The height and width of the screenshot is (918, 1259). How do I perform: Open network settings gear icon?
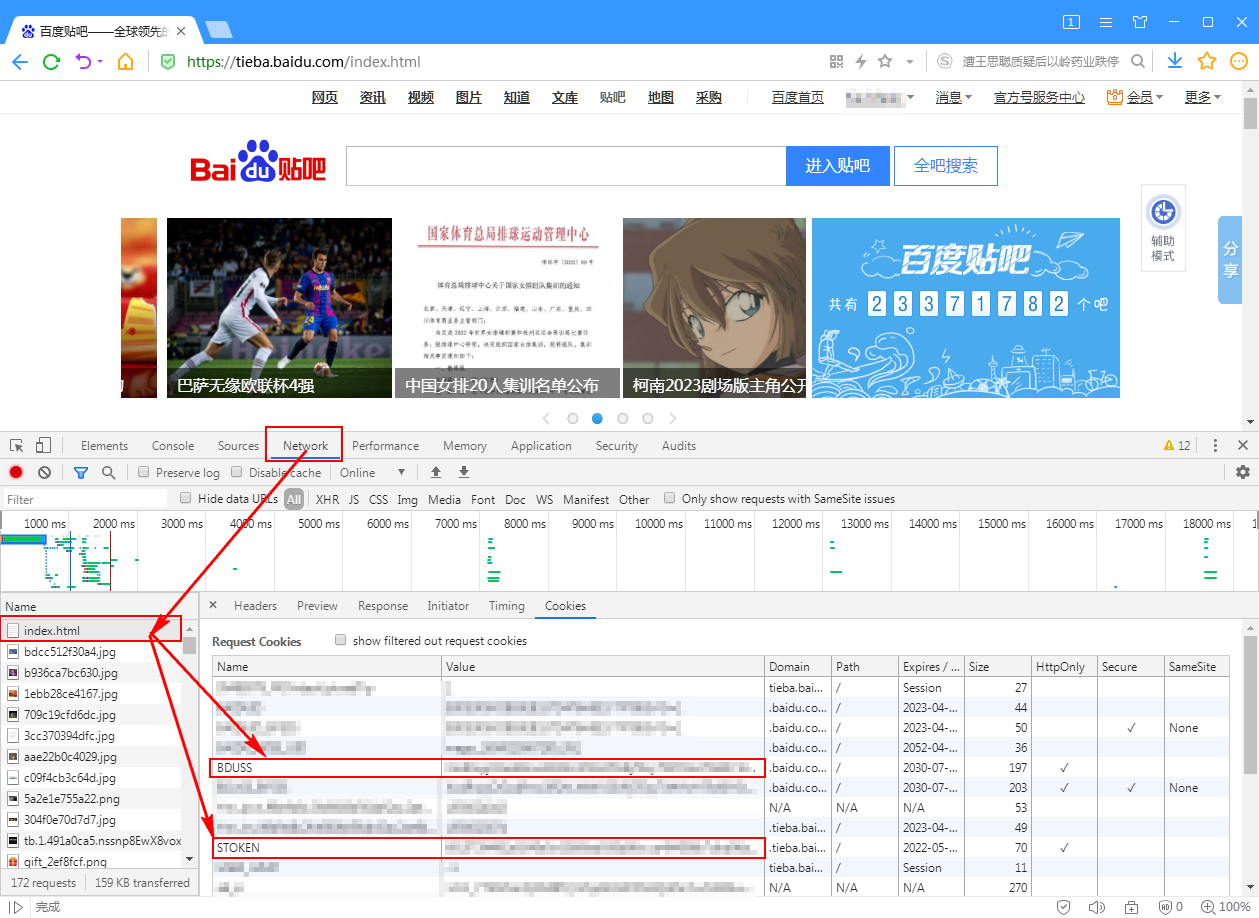[x=1243, y=472]
